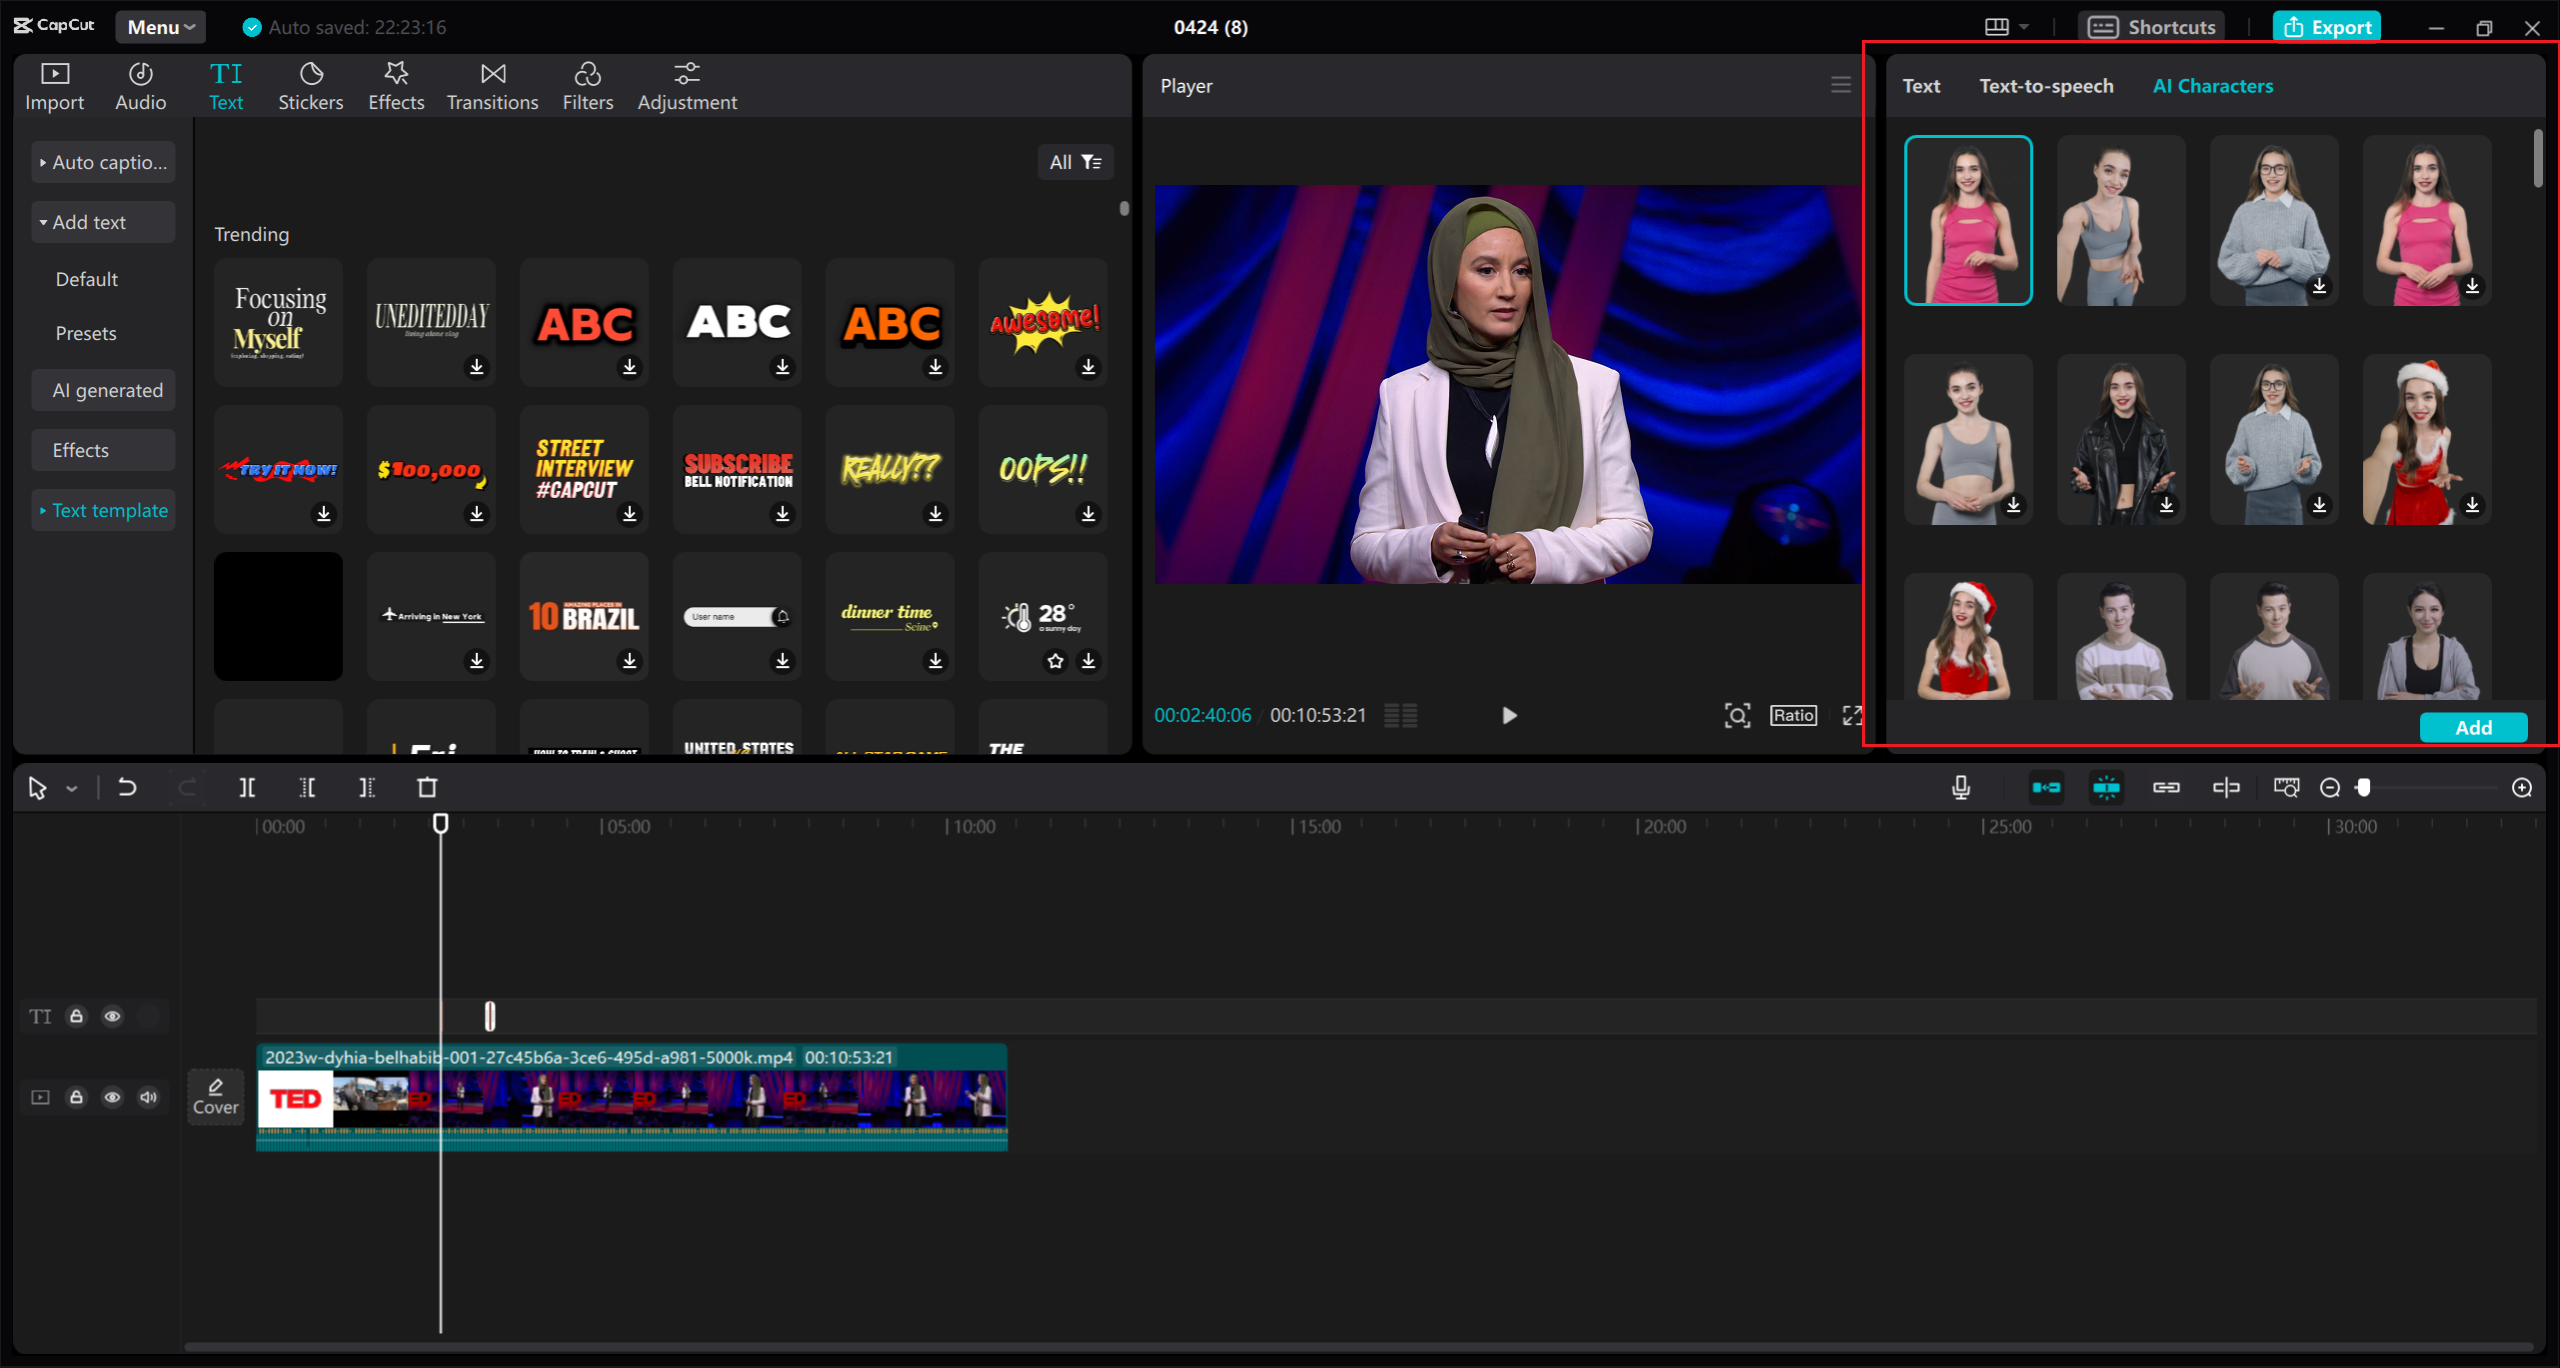Open the Effects tab in top toolbar
The height and width of the screenshot is (1368, 2560).
tap(396, 87)
